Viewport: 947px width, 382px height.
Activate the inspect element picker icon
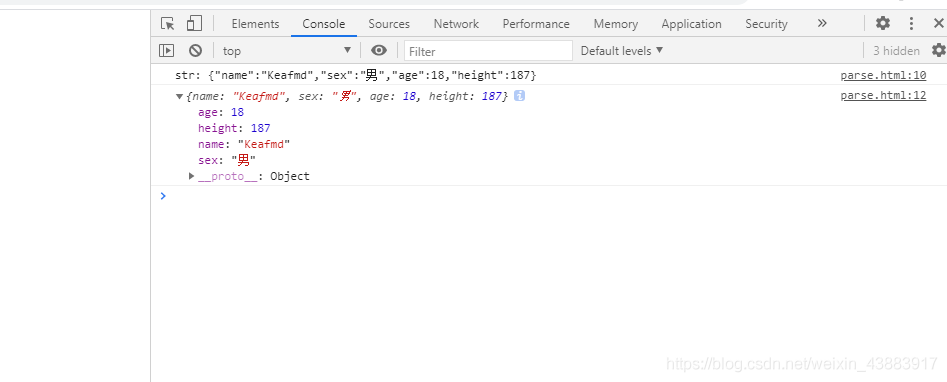click(167, 24)
